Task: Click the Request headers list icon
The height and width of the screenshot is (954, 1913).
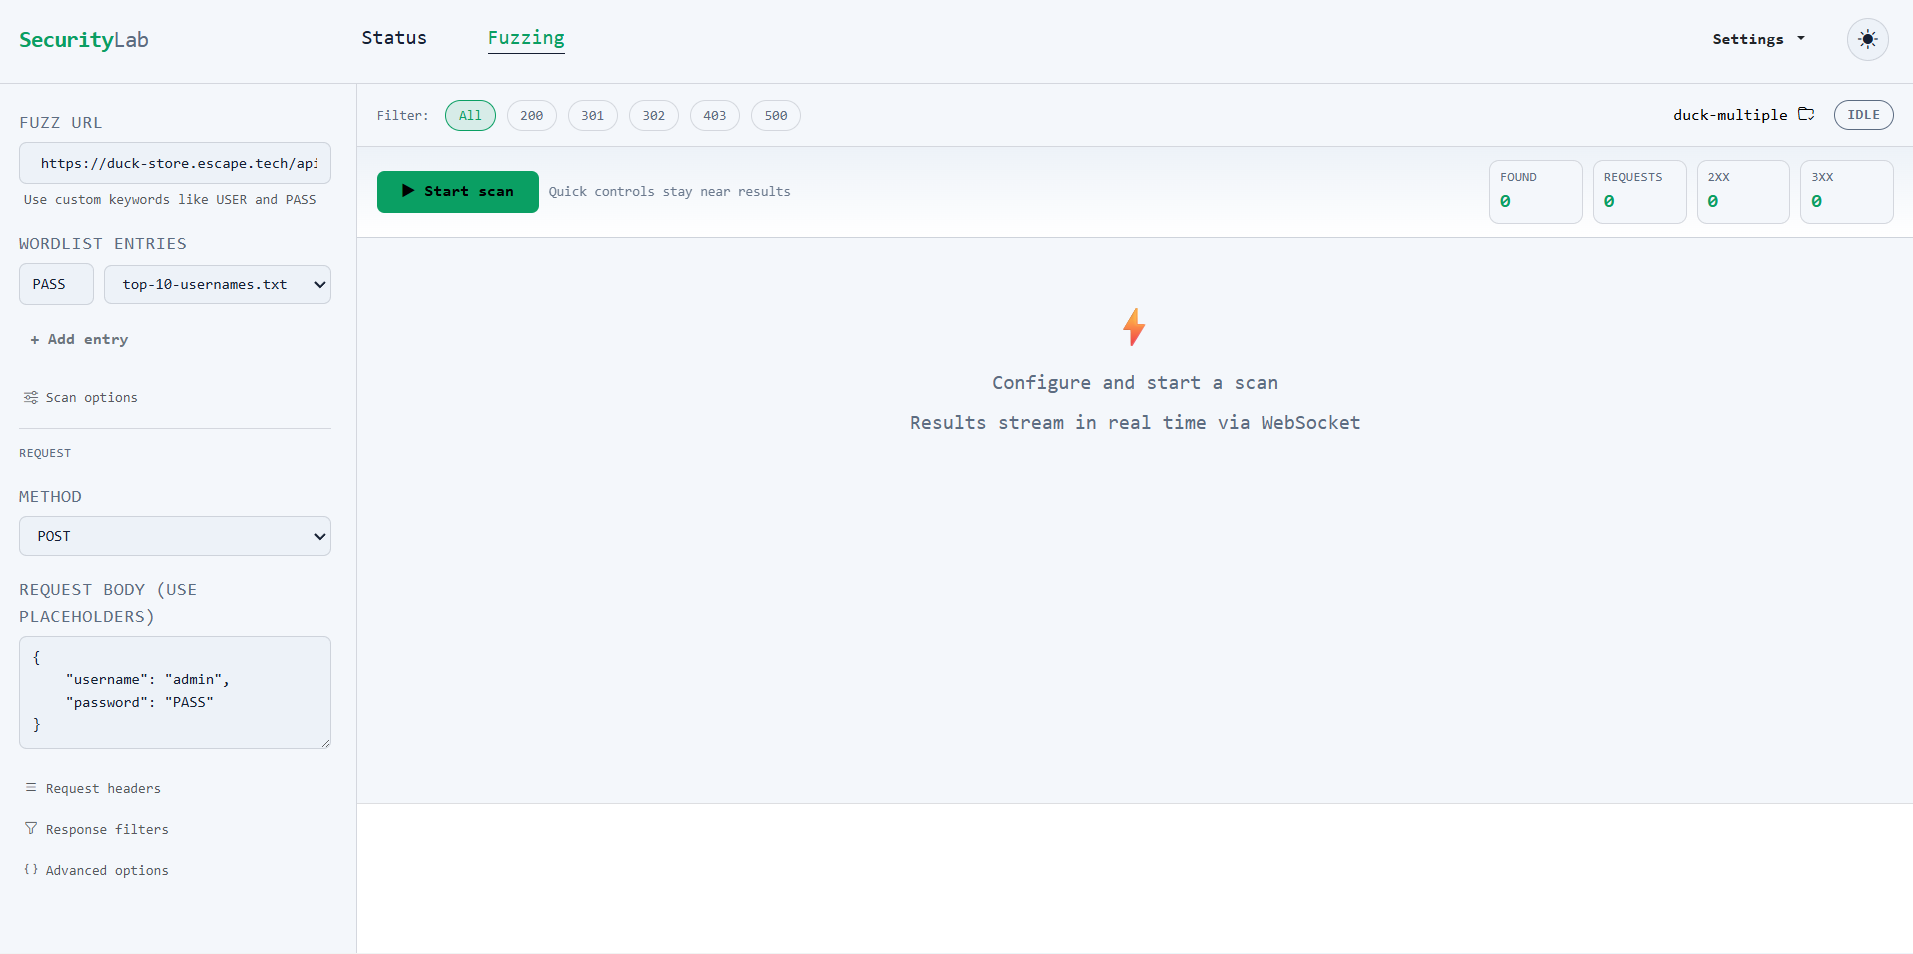Action: 31,788
